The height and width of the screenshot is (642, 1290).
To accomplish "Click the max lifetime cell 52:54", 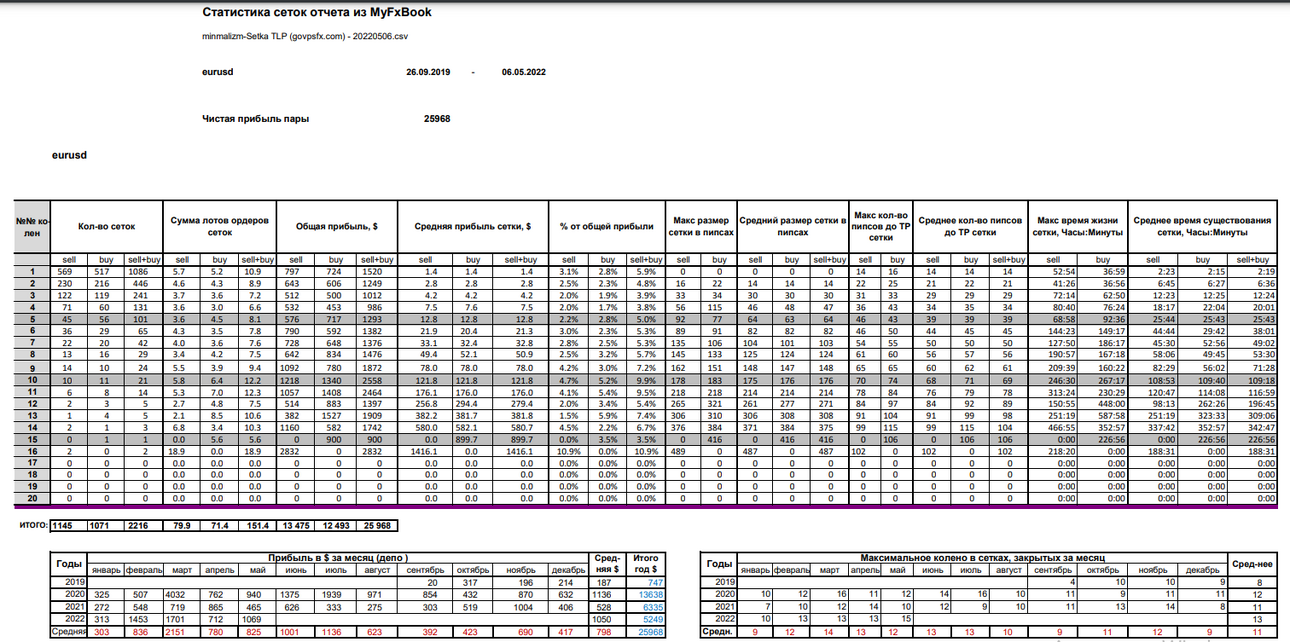I will tap(1055, 271).
